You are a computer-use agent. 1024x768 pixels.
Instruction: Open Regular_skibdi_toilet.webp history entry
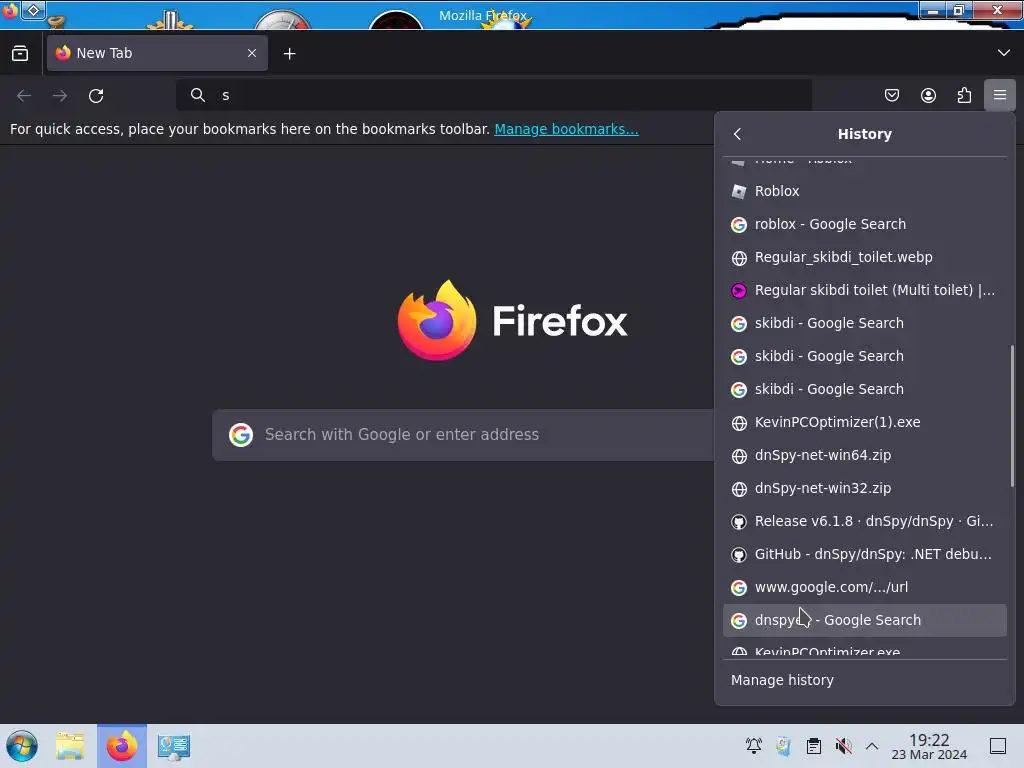pyautogui.click(x=865, y=257)
